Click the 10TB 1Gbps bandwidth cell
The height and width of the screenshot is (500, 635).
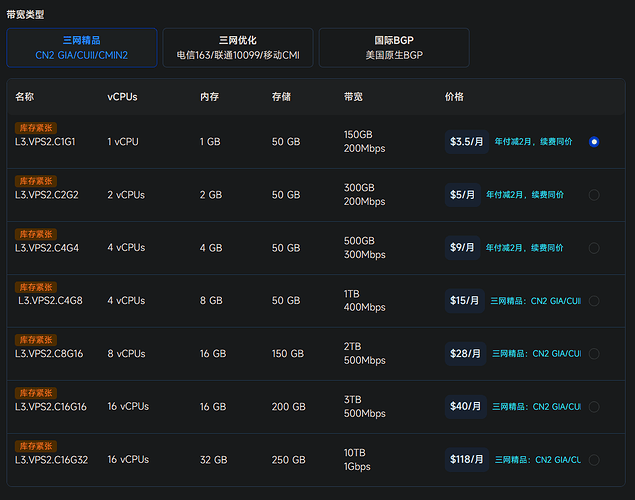point(357,460)
